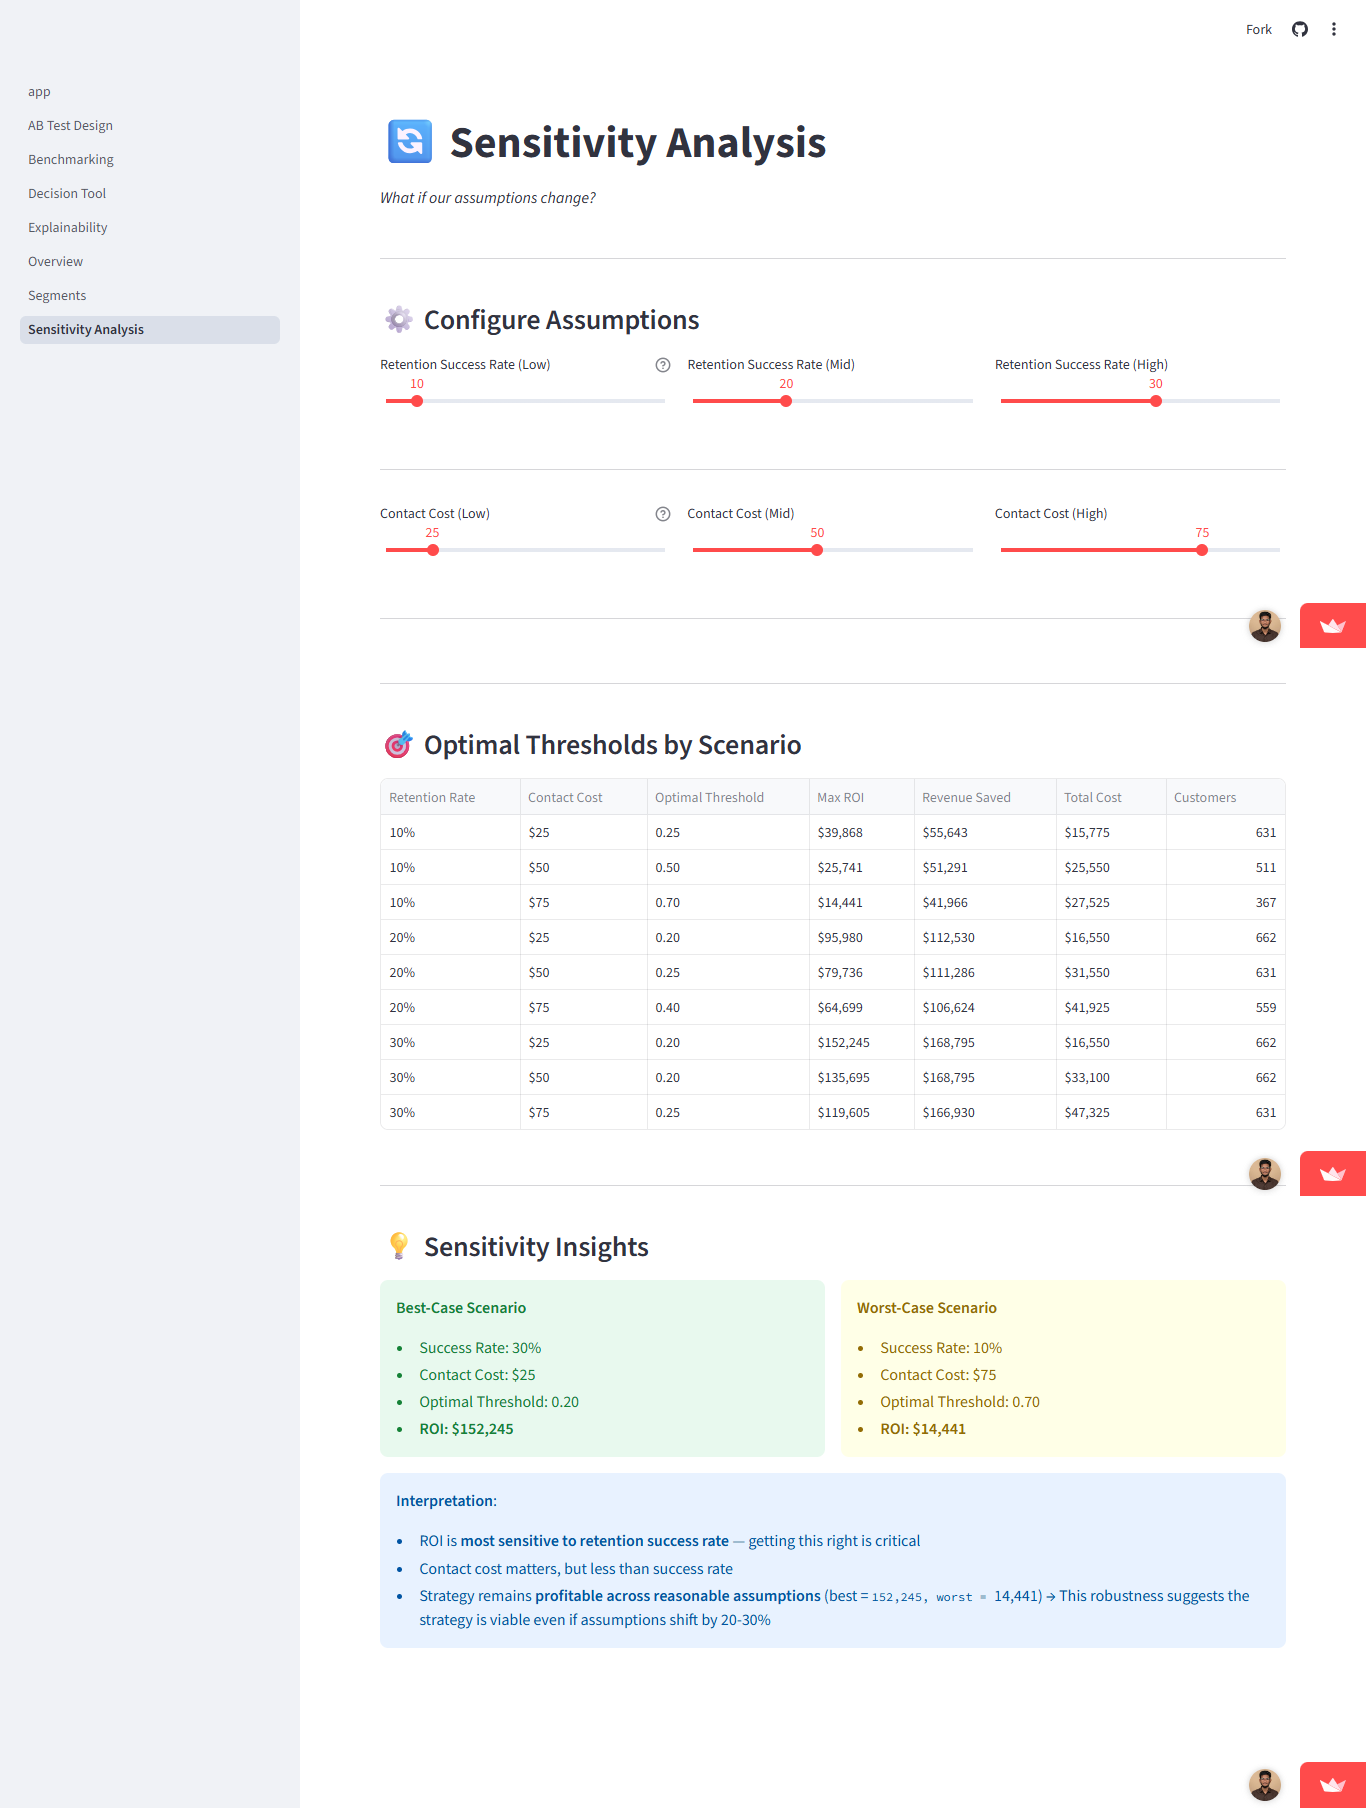1366x1808 pixels.
Task: Switch to the Explainability page
Action: (x=150, y=228)
